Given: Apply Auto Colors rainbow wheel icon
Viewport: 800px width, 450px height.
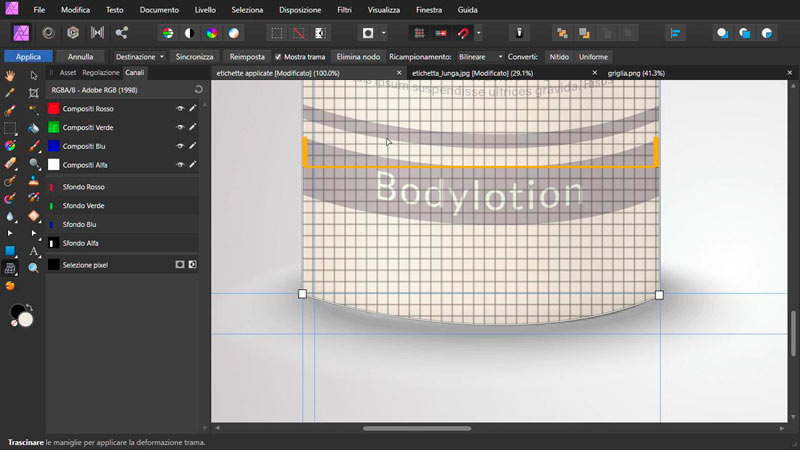Looking at the screenshot, I should tap(212, 33).
